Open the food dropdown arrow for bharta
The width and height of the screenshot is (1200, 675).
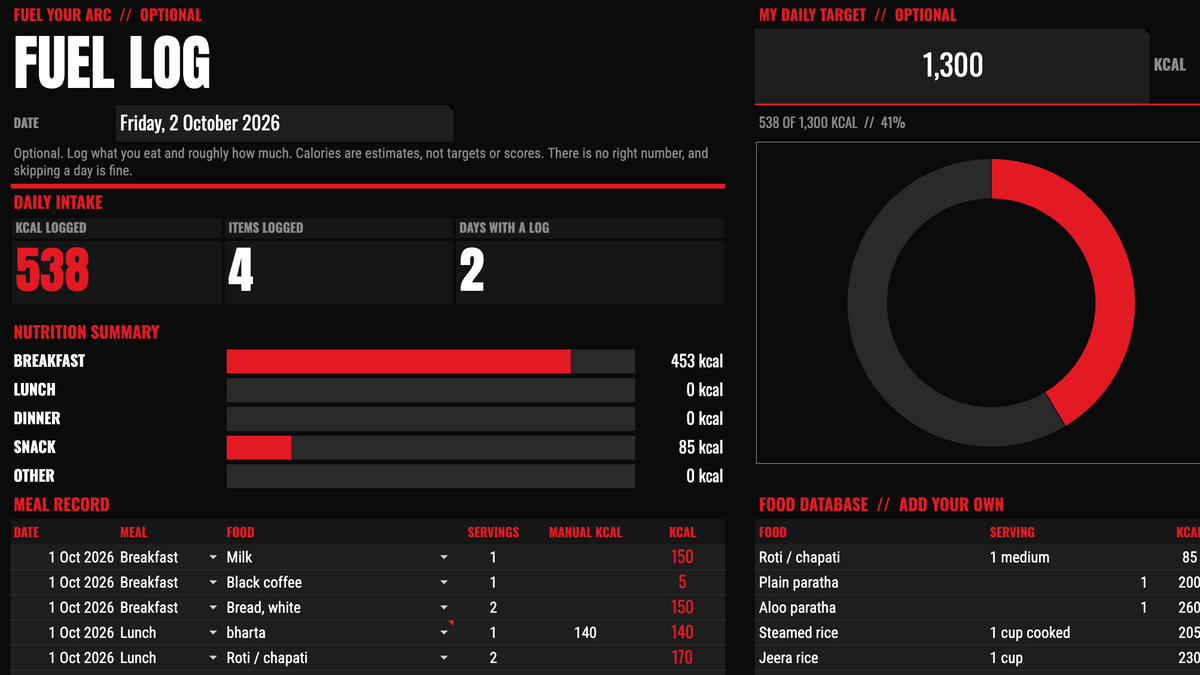444,632
